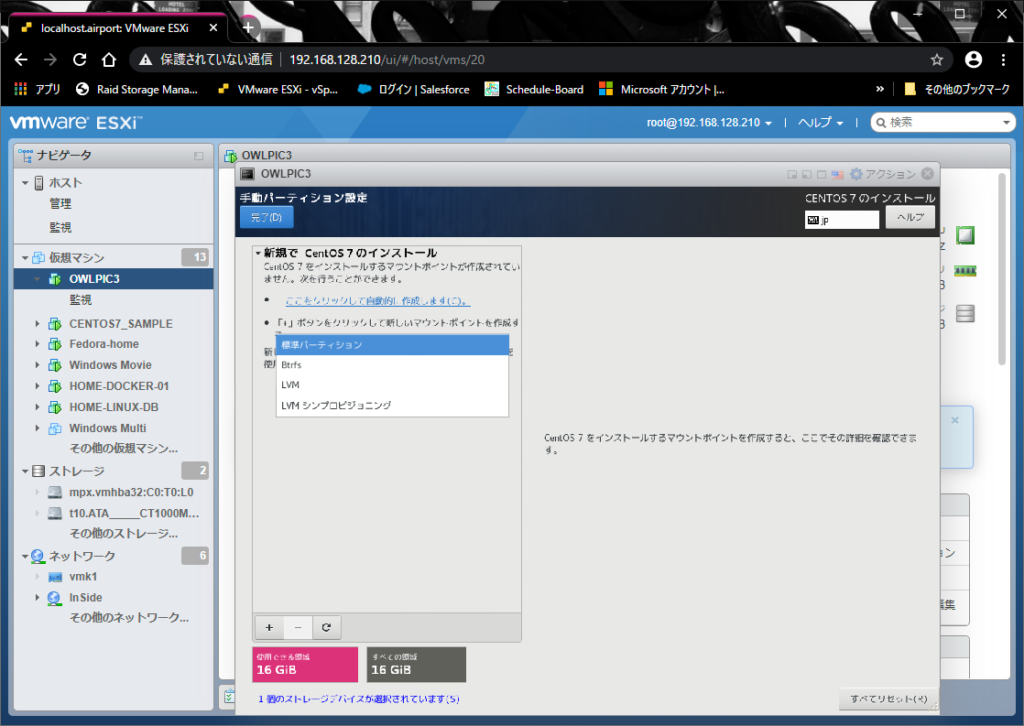
Task: Click the jp keyboard layout field
Action: point(842,220)
